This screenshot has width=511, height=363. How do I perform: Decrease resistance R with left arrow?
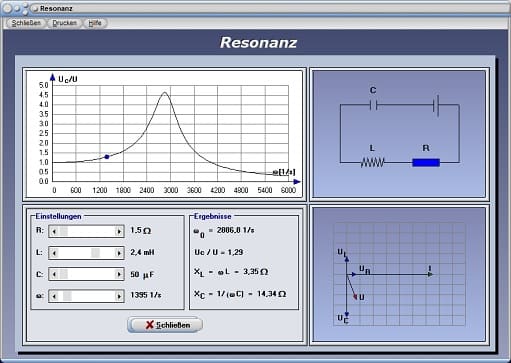(x=54, y=231)
